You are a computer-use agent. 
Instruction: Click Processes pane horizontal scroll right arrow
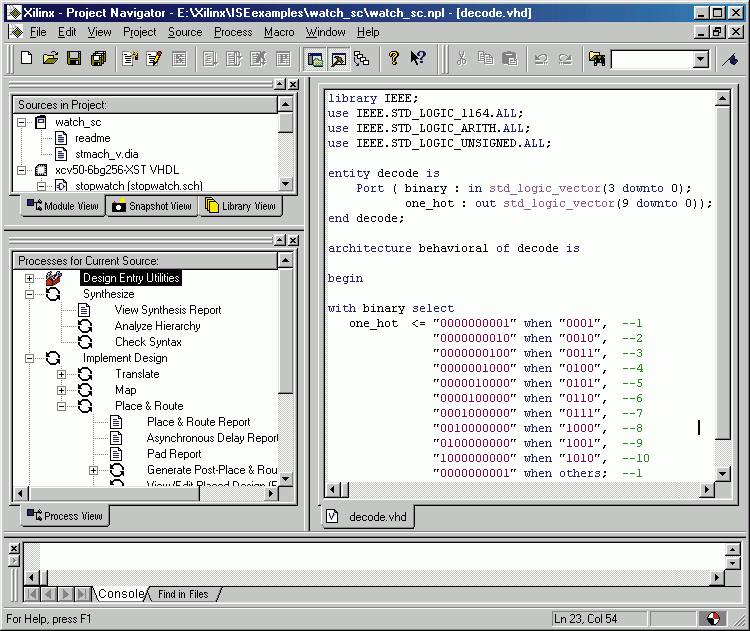(271, 493)
